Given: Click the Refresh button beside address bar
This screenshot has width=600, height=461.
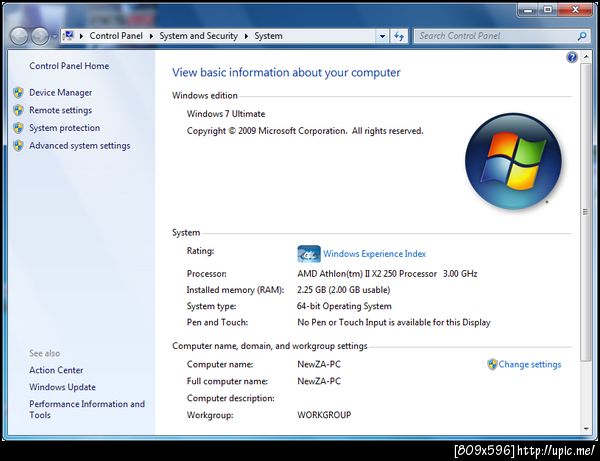Looking at the screenshot, I should coord(399,36).
